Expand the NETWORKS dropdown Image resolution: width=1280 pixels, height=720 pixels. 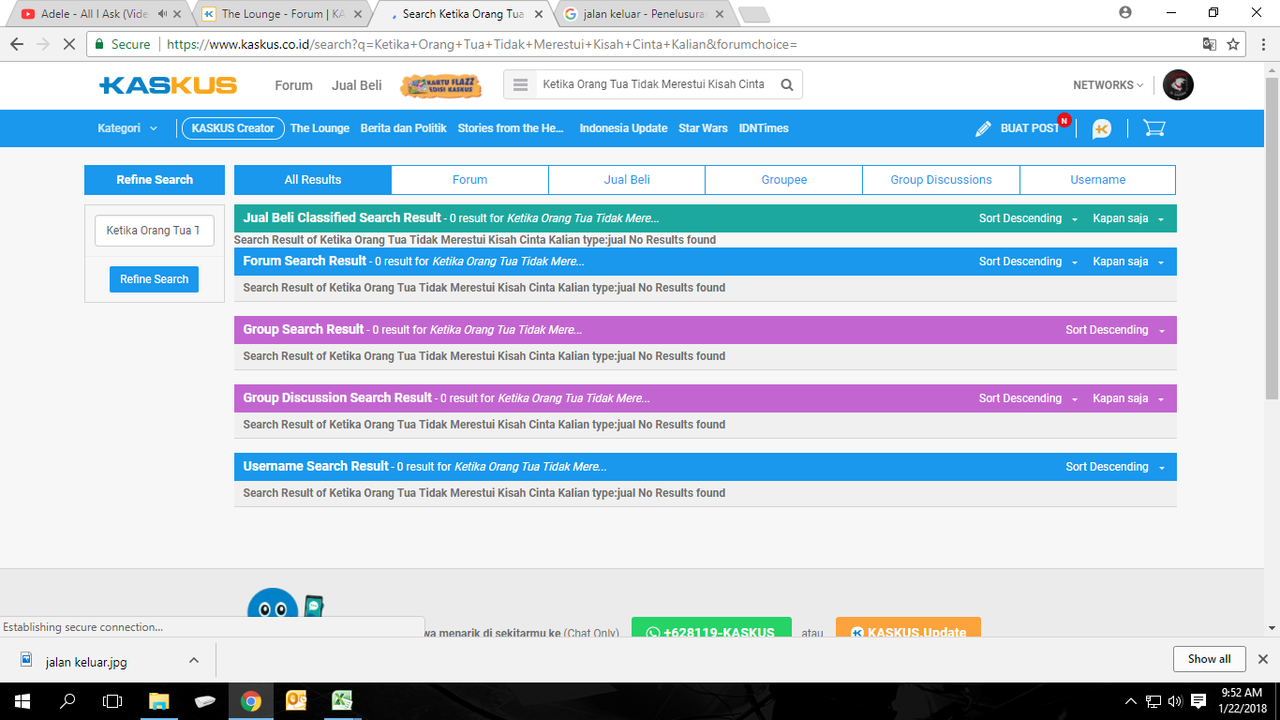(x=1108, y=85)
